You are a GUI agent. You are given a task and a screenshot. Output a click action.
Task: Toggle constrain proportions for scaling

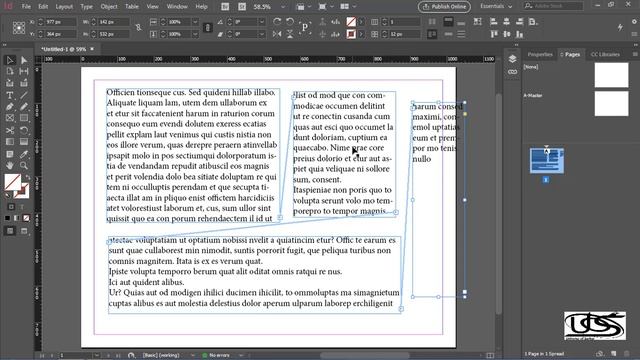[207, 28]
